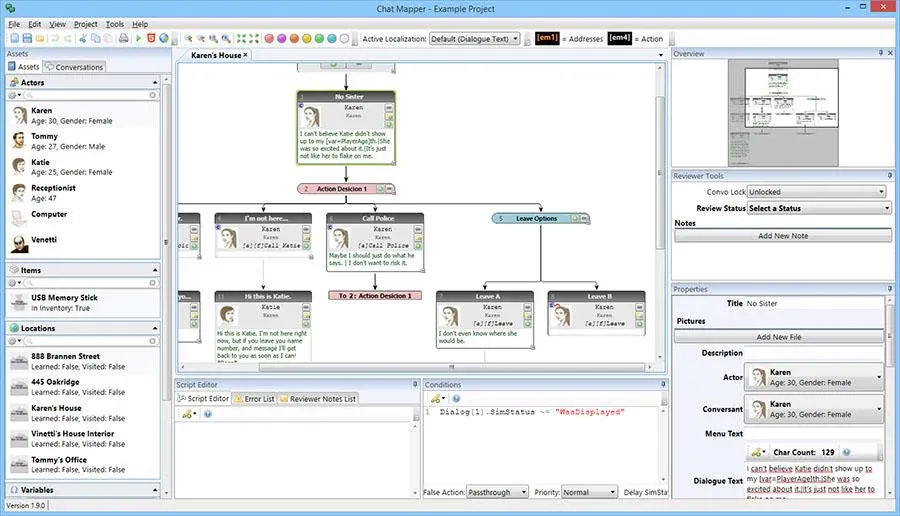The image size is (900, 516).
Task: Select the 'To 2: Action Desicion 1' link node
Action: click(375, 296)
